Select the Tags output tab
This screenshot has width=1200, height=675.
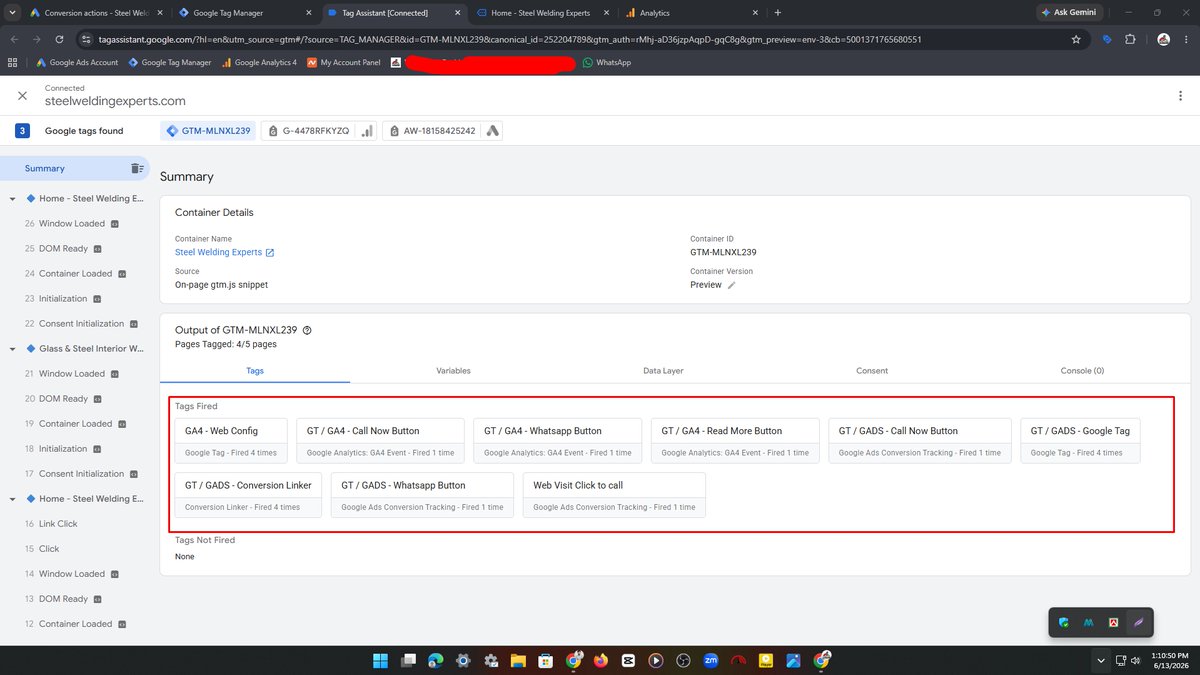click(254, 371)
